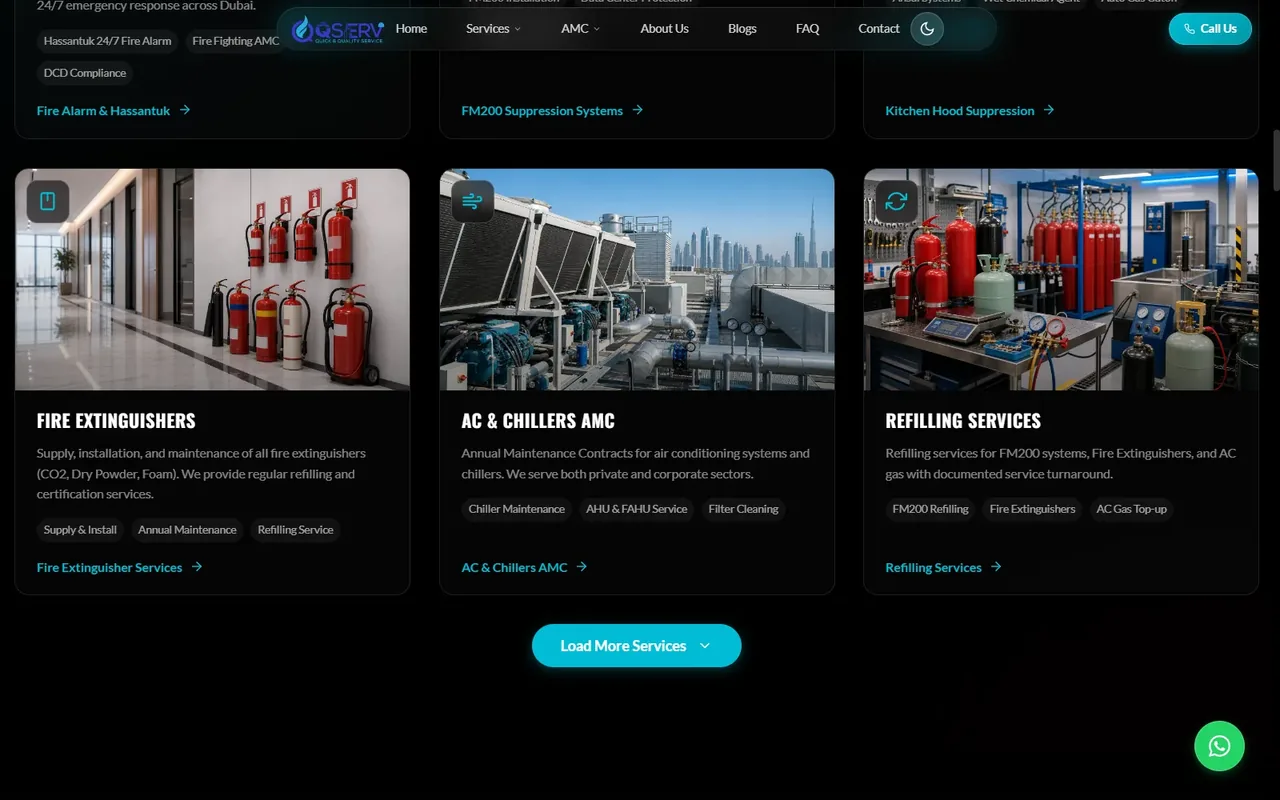1280x800 pixels.
Task: Click the Fire Extinguishers tag in Refilling card
Action: tap(1032, 509)
